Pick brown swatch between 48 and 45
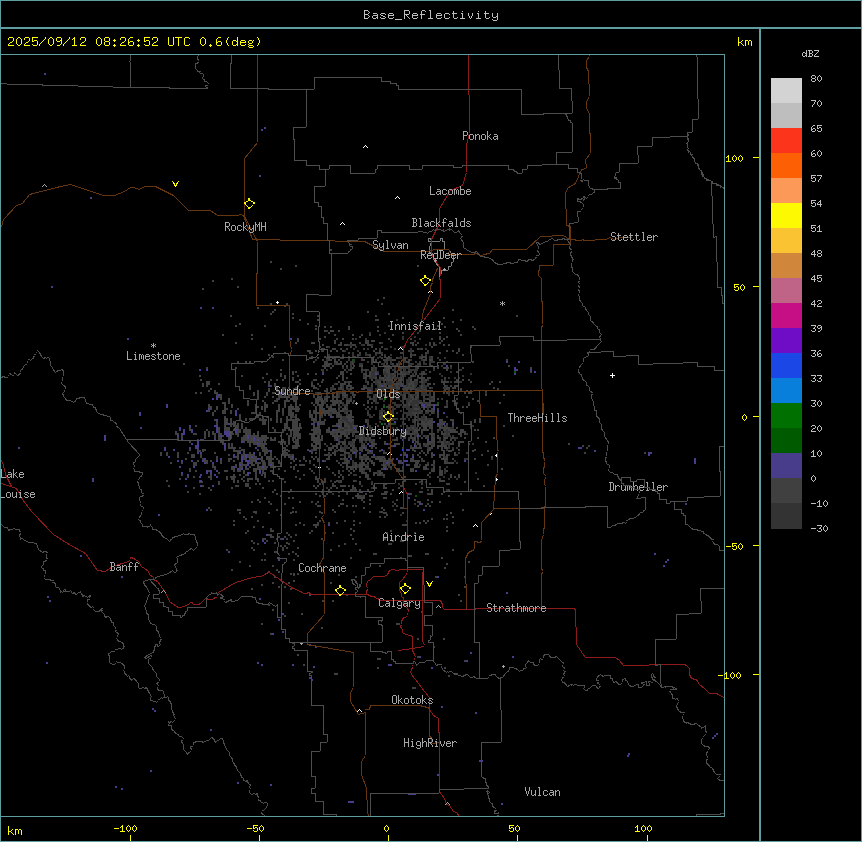Viewport: 862px width, 842px height. [x=786, y=265]
